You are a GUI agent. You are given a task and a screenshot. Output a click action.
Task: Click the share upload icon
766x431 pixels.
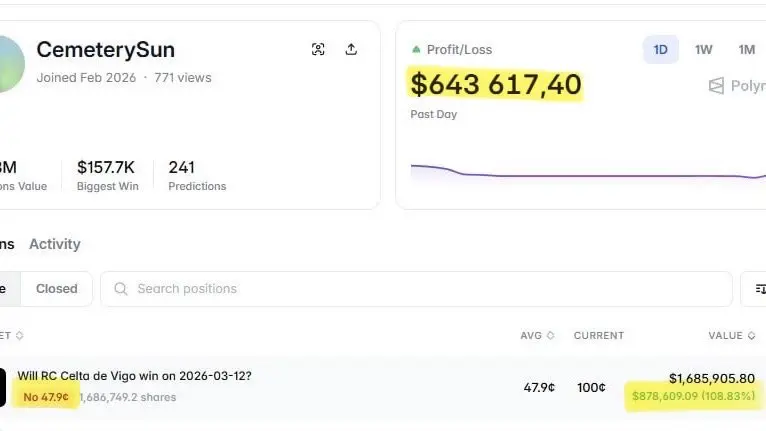coord(351,49)
